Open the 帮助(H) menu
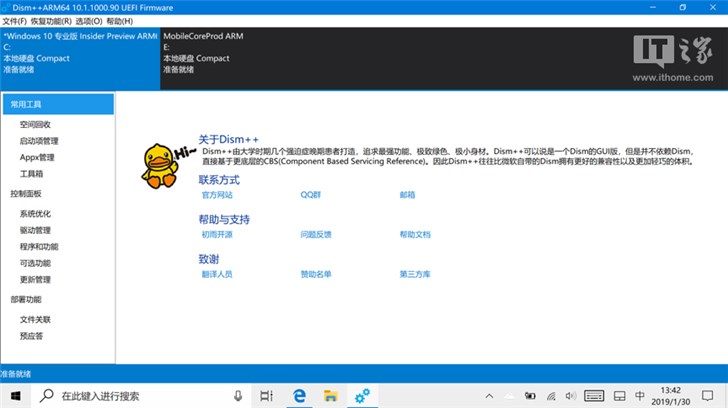The height and width of the screenshot is (408, 728). pos(119,21)
